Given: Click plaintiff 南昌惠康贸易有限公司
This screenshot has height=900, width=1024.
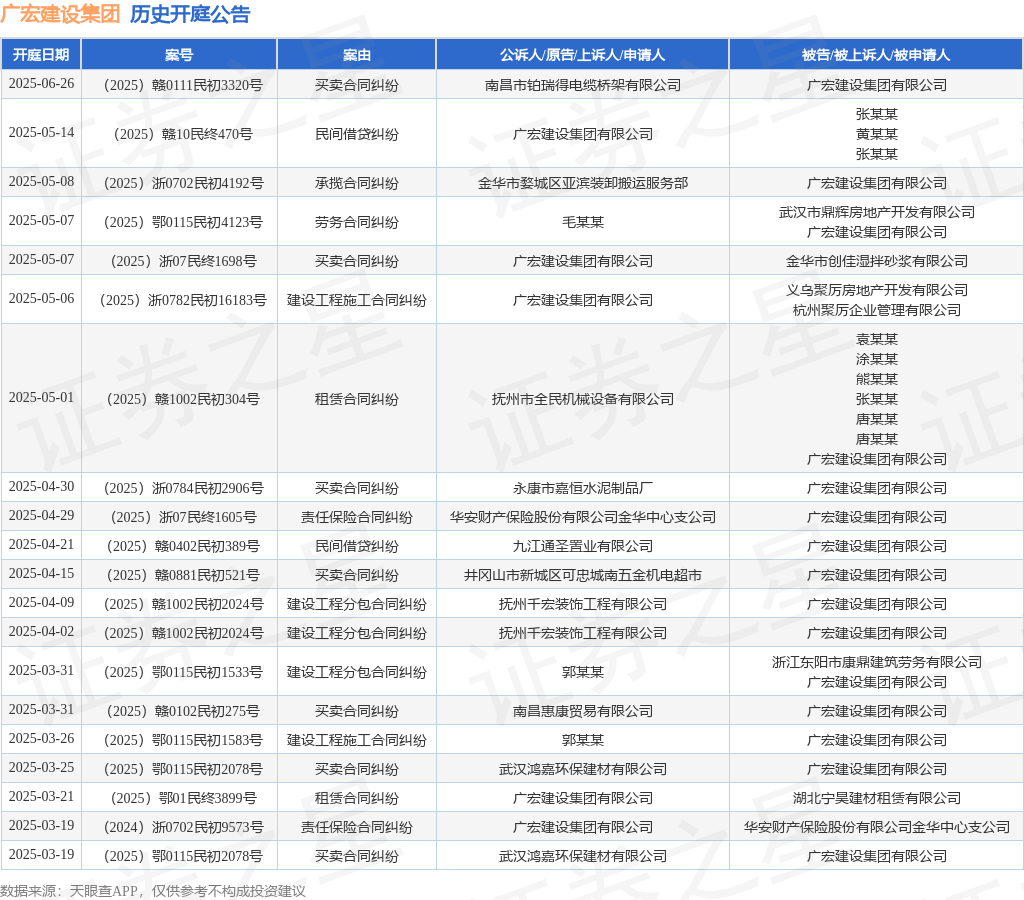Looking at the screenshot, I should (x=583, y=711).
